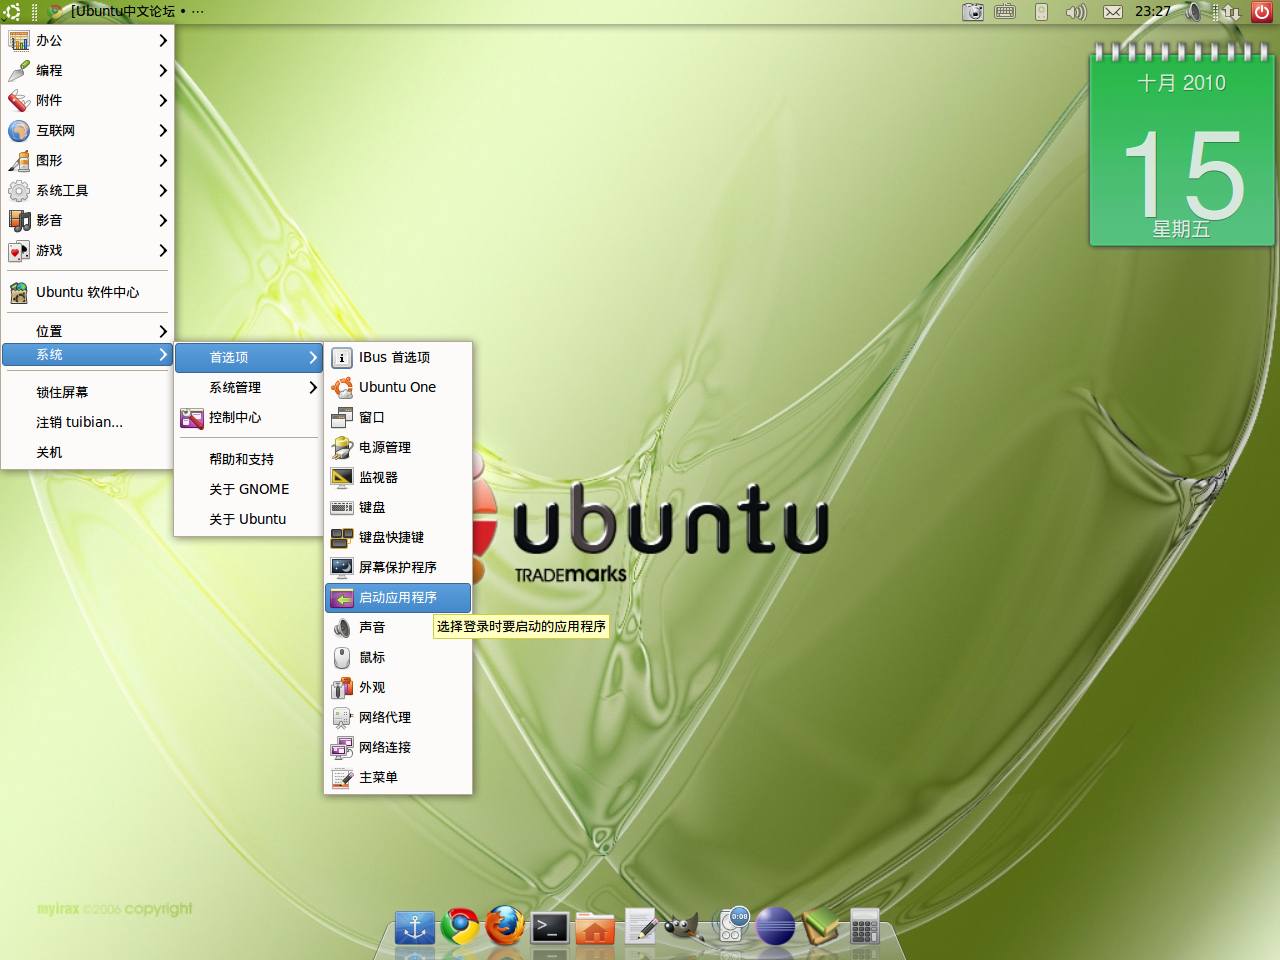The image size is (1280, 960).
Task: Click the 23:27 clock in top panel
Action: tap(1153, 12)
